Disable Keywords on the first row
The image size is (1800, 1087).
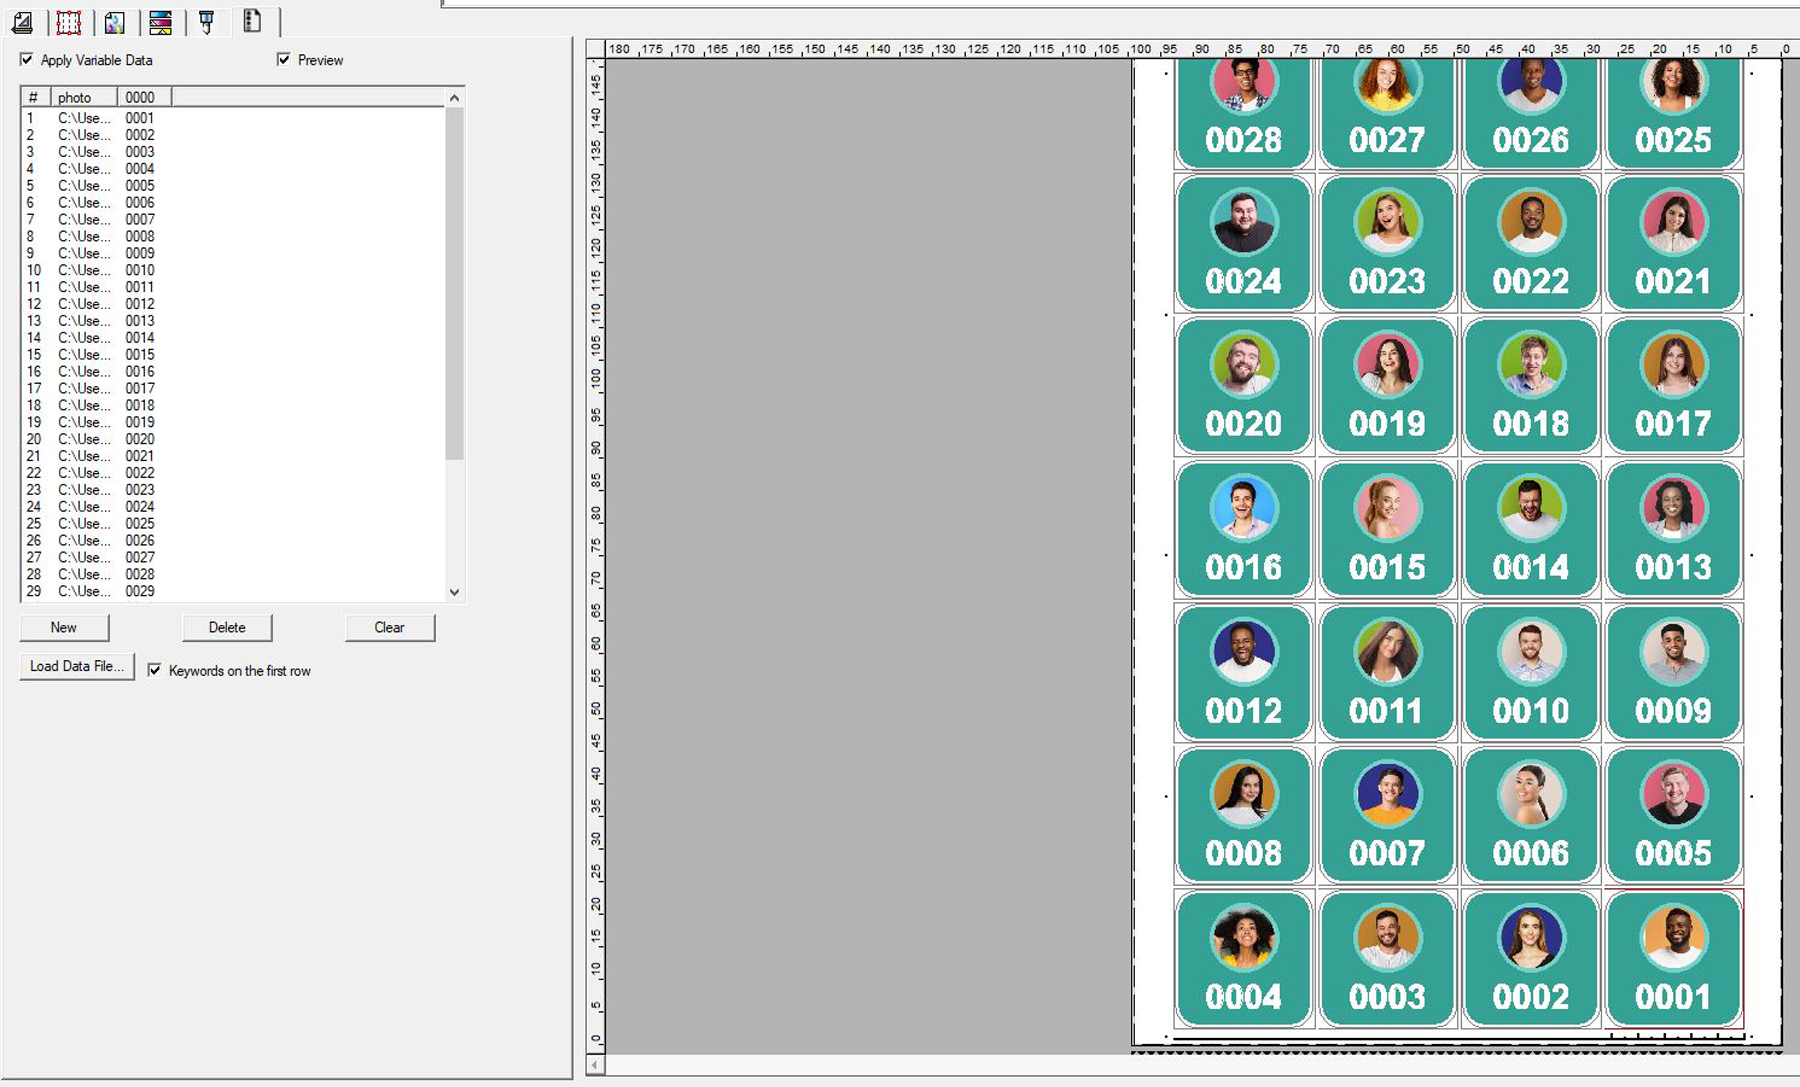click(155, 670)
